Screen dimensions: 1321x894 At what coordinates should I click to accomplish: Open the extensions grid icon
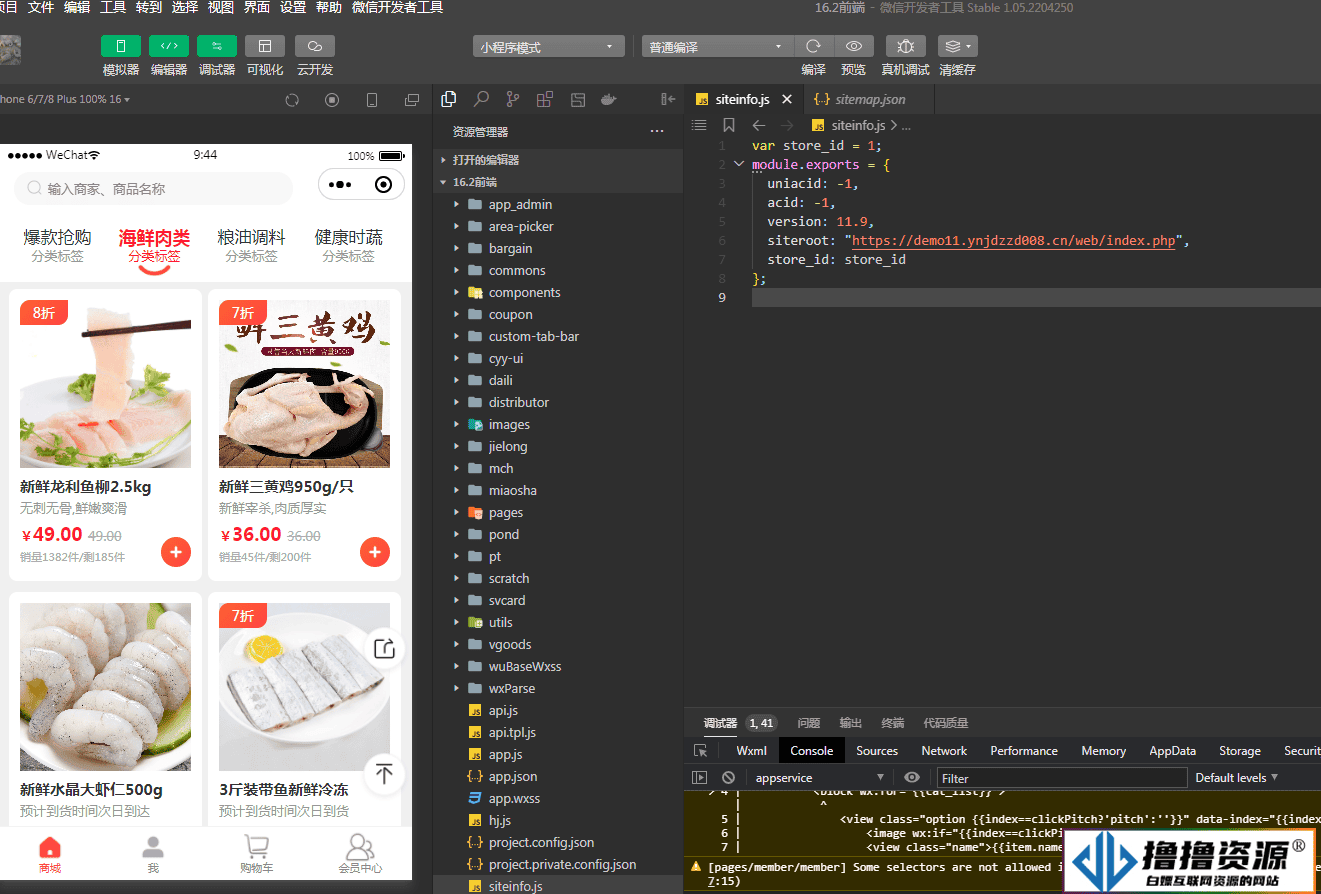pyautogui.click(x=545, y=99)
